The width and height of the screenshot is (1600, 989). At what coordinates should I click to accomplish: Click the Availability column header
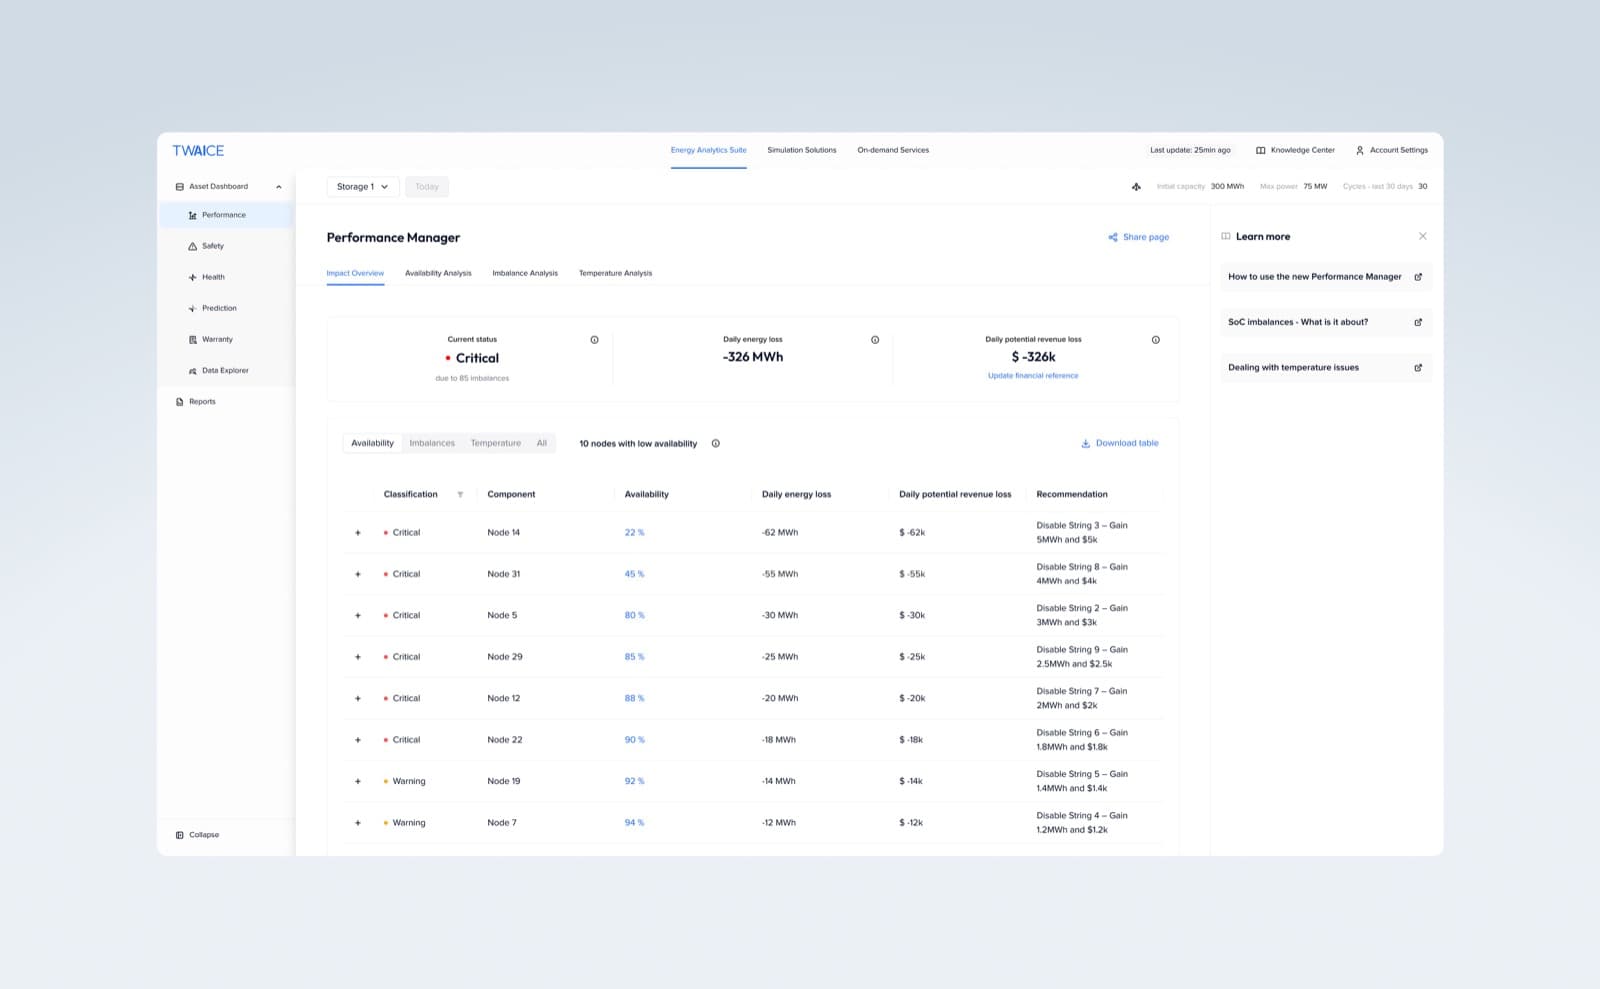click(646, 495)
